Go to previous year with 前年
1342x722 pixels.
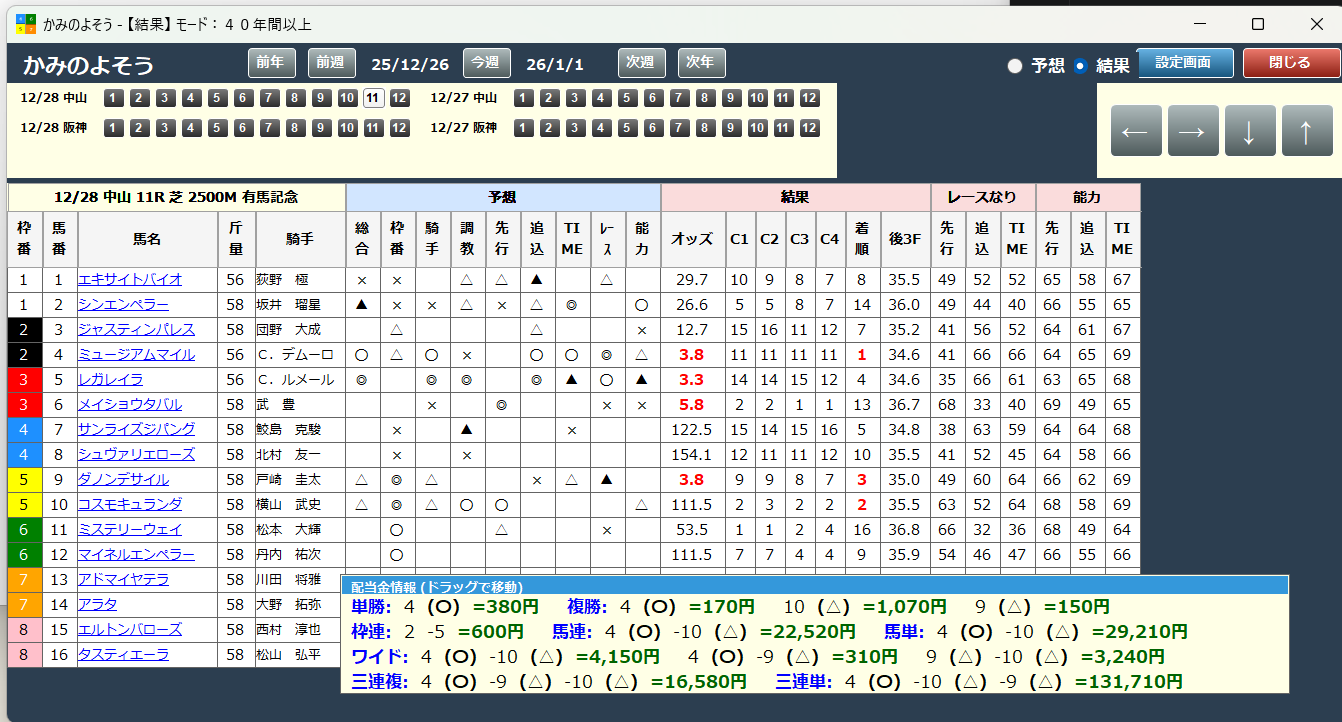click(x=272, y=63)
